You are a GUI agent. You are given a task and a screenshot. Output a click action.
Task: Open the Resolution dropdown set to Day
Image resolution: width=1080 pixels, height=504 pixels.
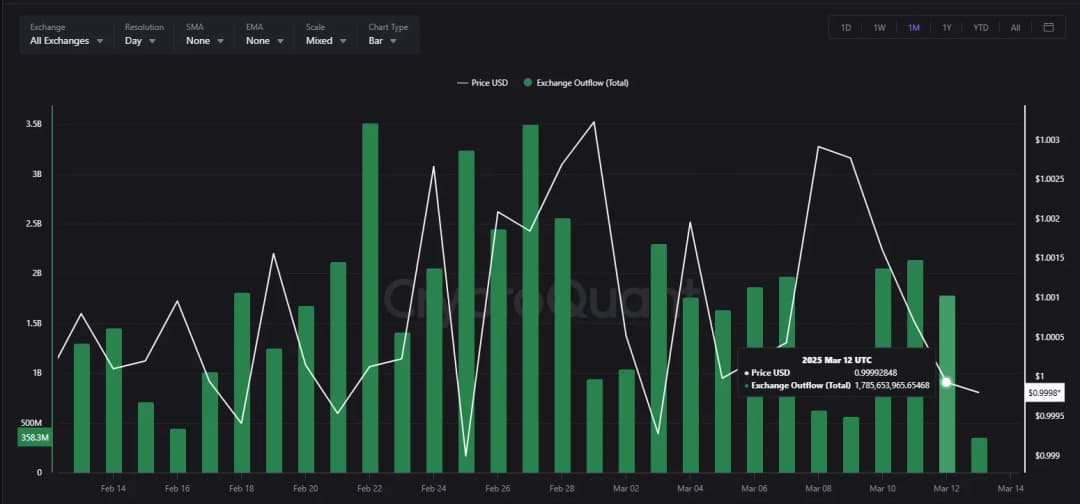point(140,41)
